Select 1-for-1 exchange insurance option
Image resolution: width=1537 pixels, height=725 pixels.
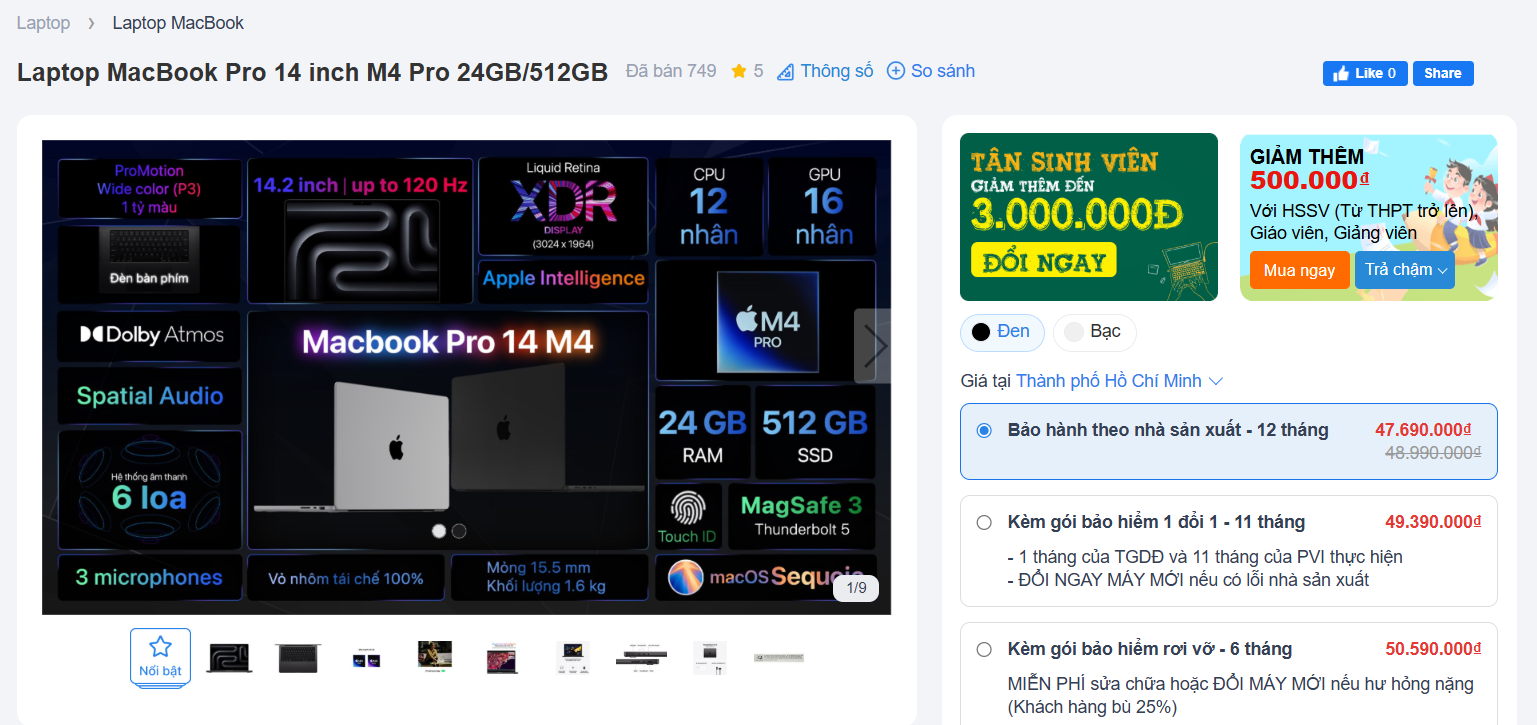point(984,522)
